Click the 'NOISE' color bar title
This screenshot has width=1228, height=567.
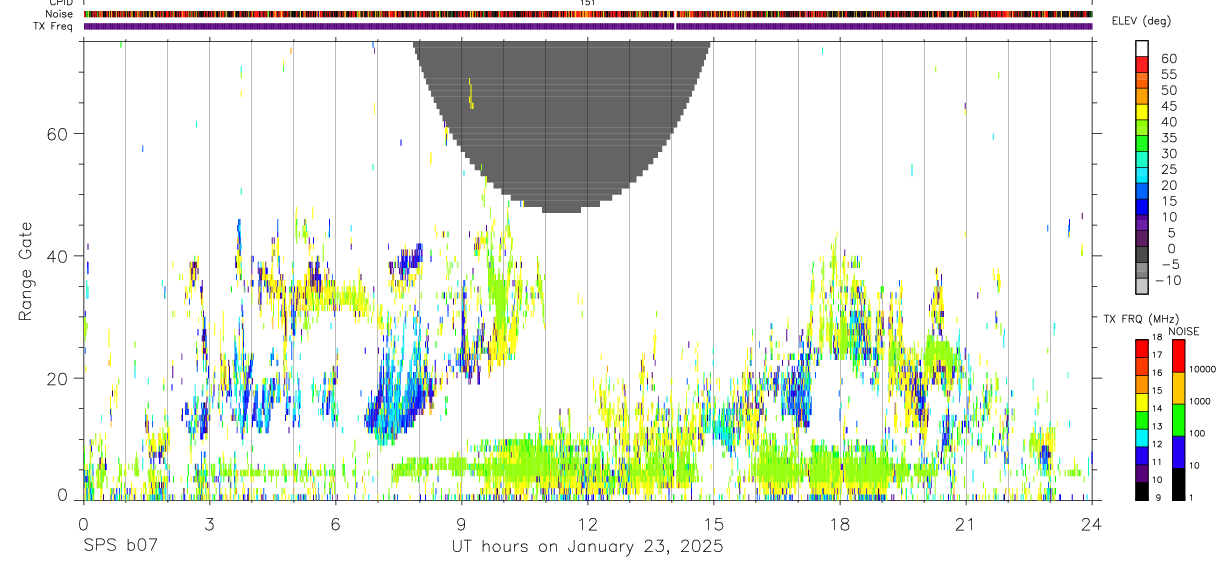1183,331
